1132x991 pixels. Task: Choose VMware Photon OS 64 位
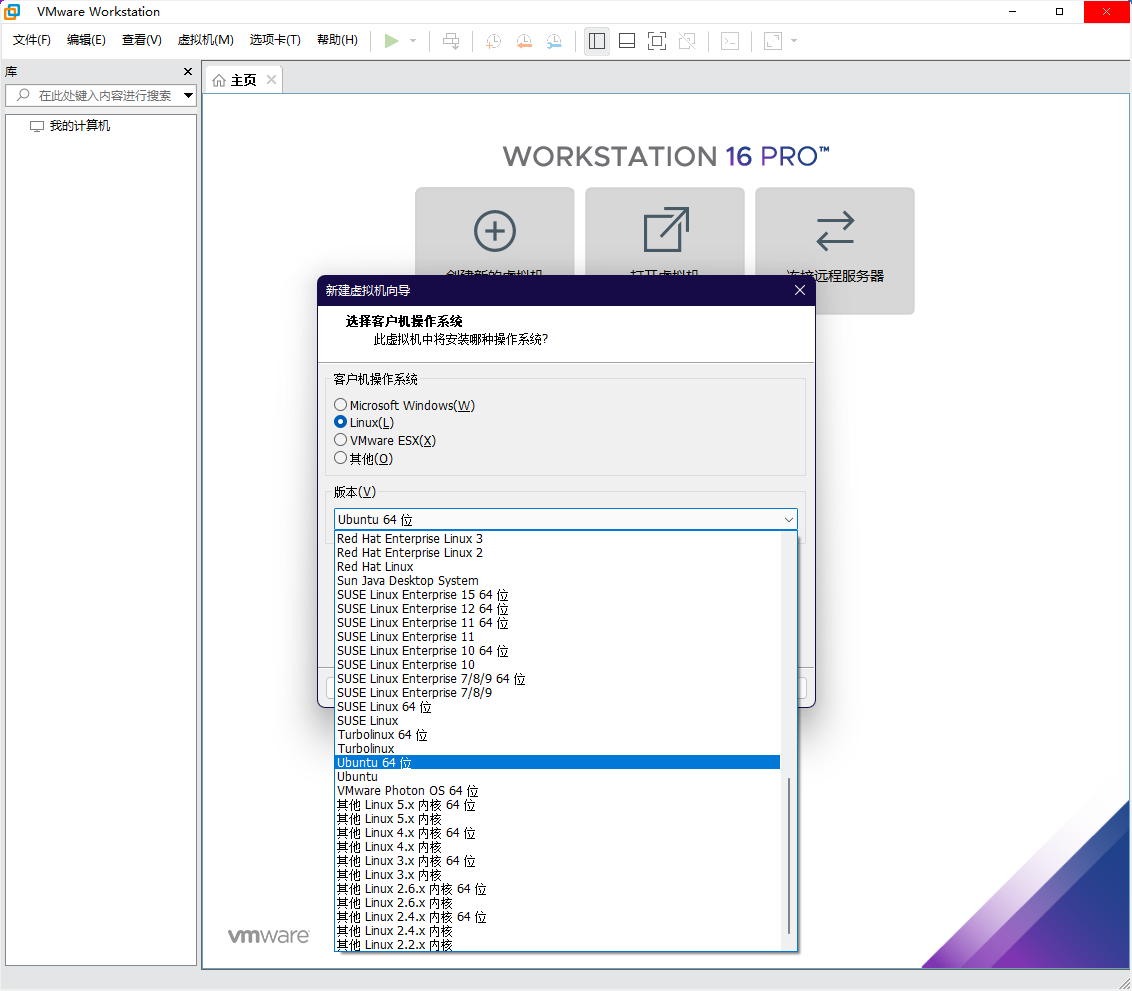[x=558, y=790]
